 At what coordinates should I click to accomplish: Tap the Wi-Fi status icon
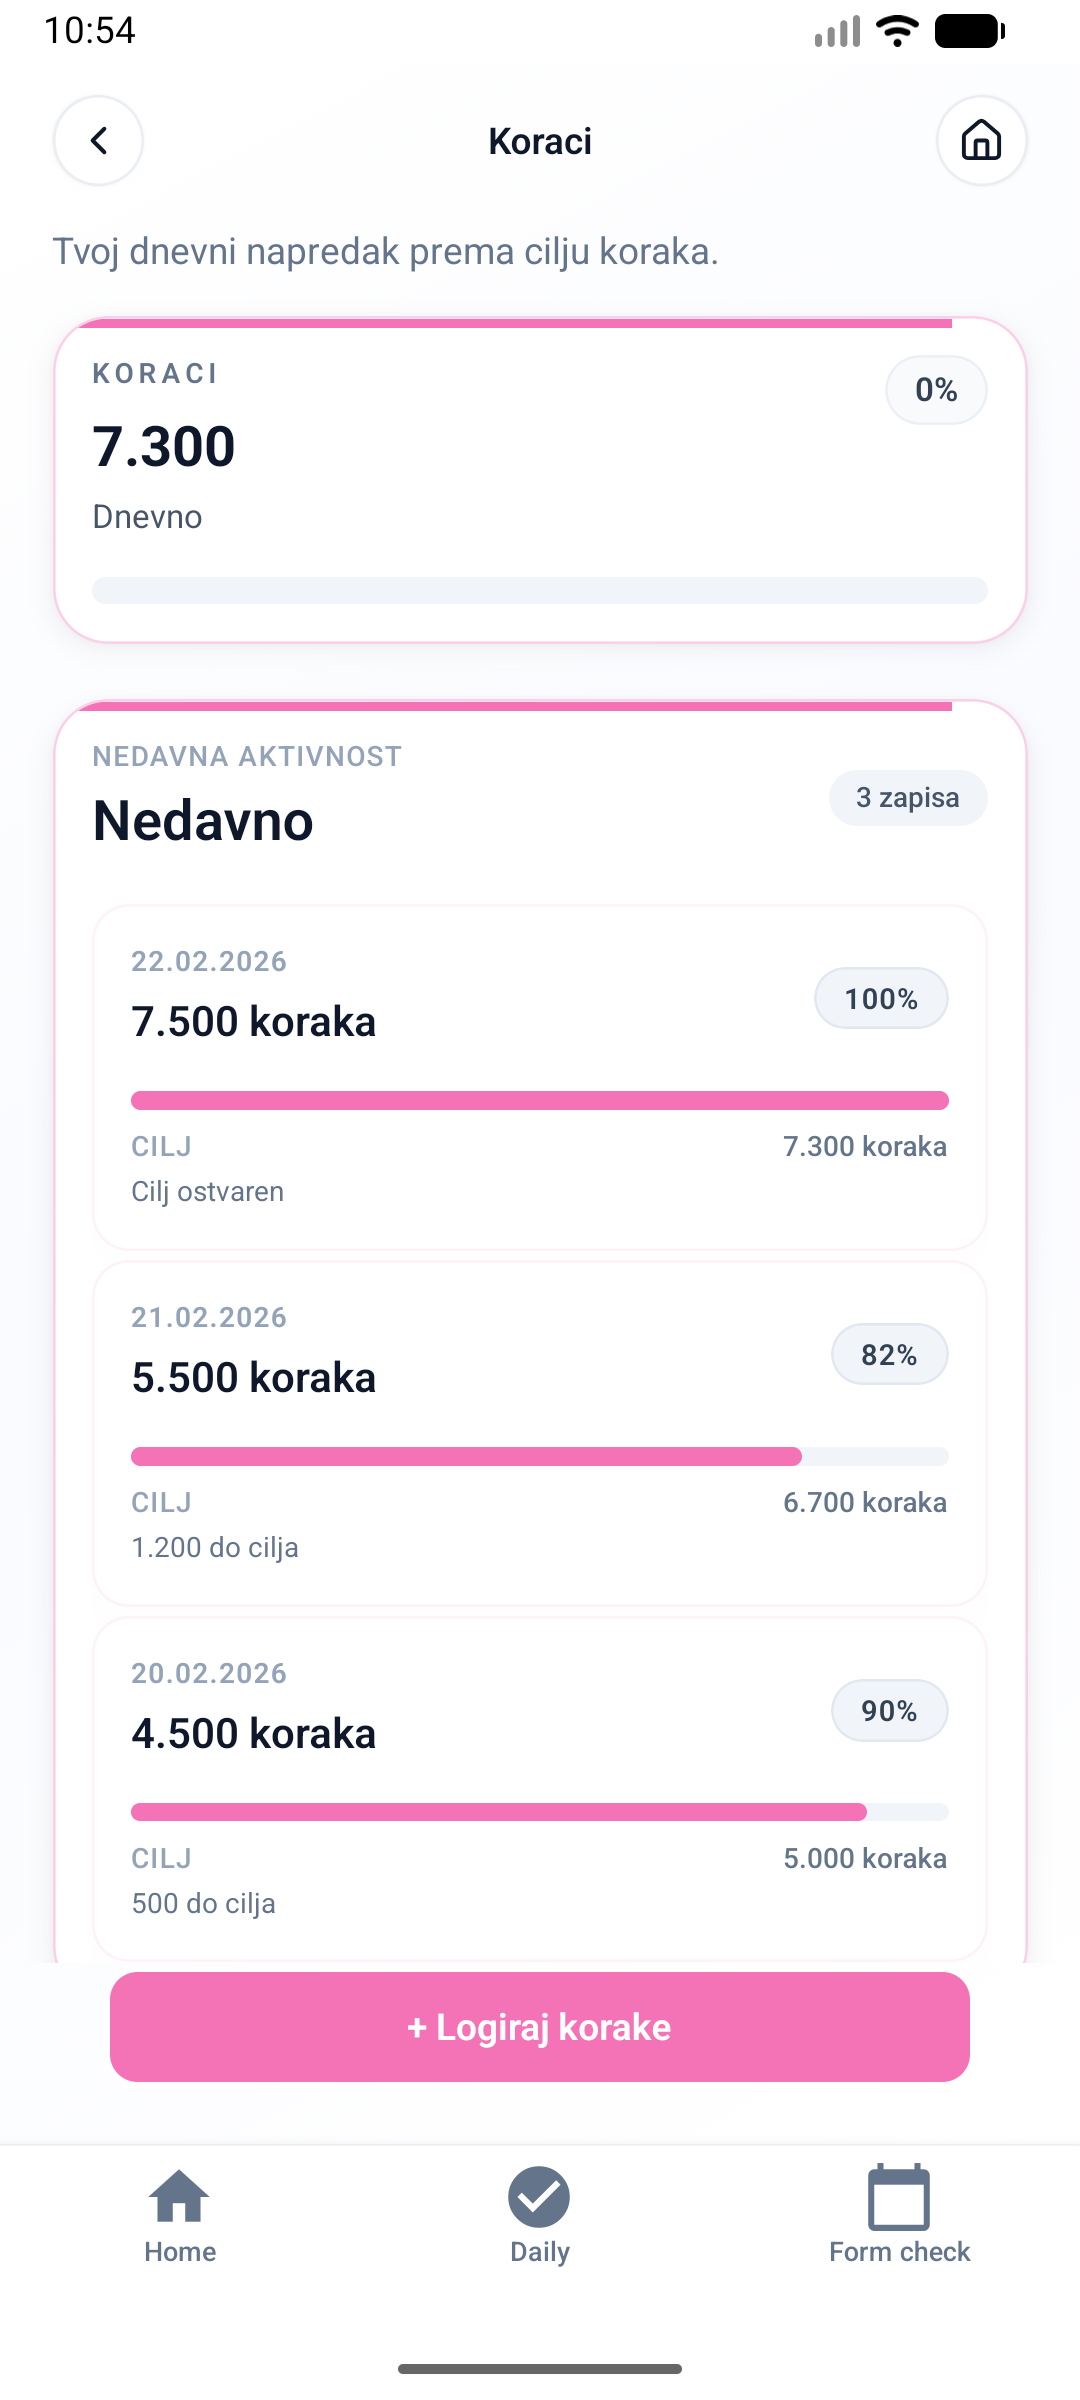(897, 31)
